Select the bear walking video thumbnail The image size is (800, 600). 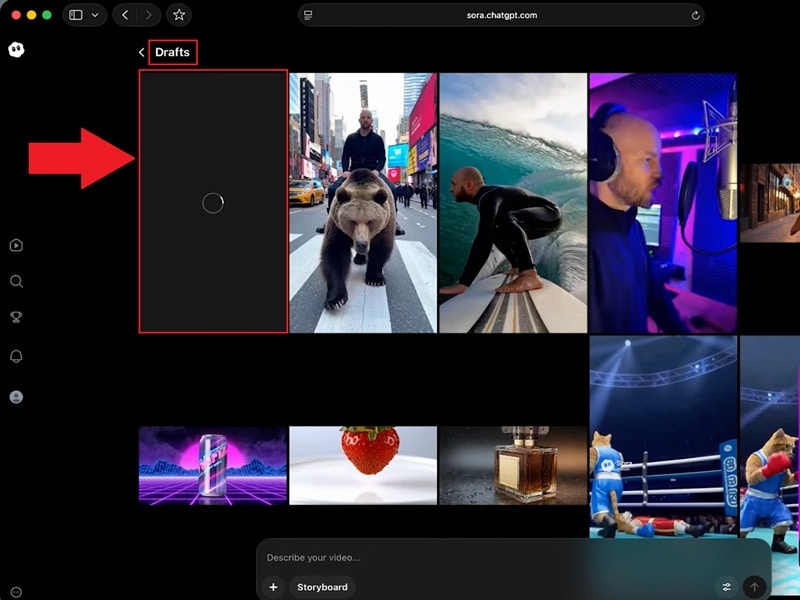tap(362, 200)
